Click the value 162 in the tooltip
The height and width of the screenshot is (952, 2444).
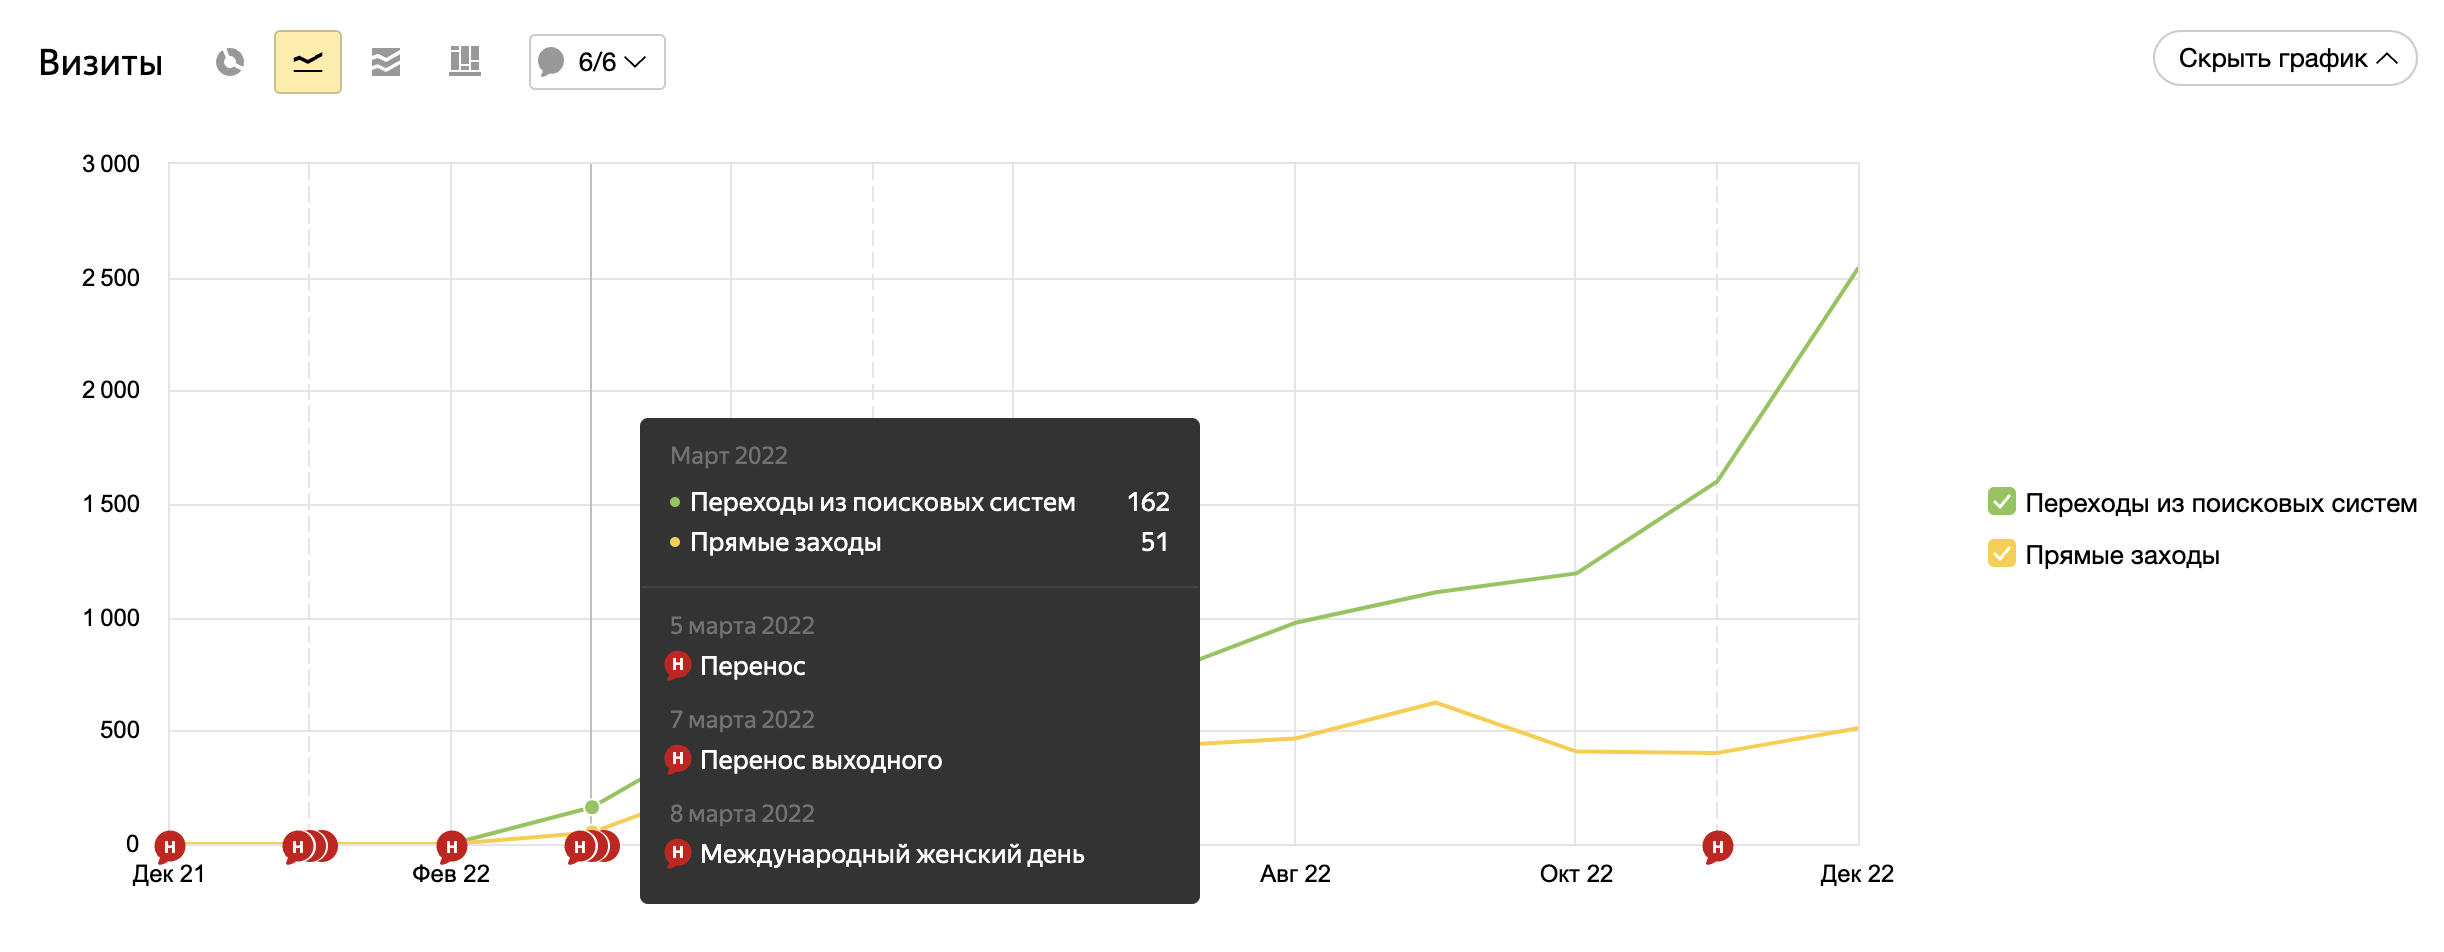click(1148, 502)
